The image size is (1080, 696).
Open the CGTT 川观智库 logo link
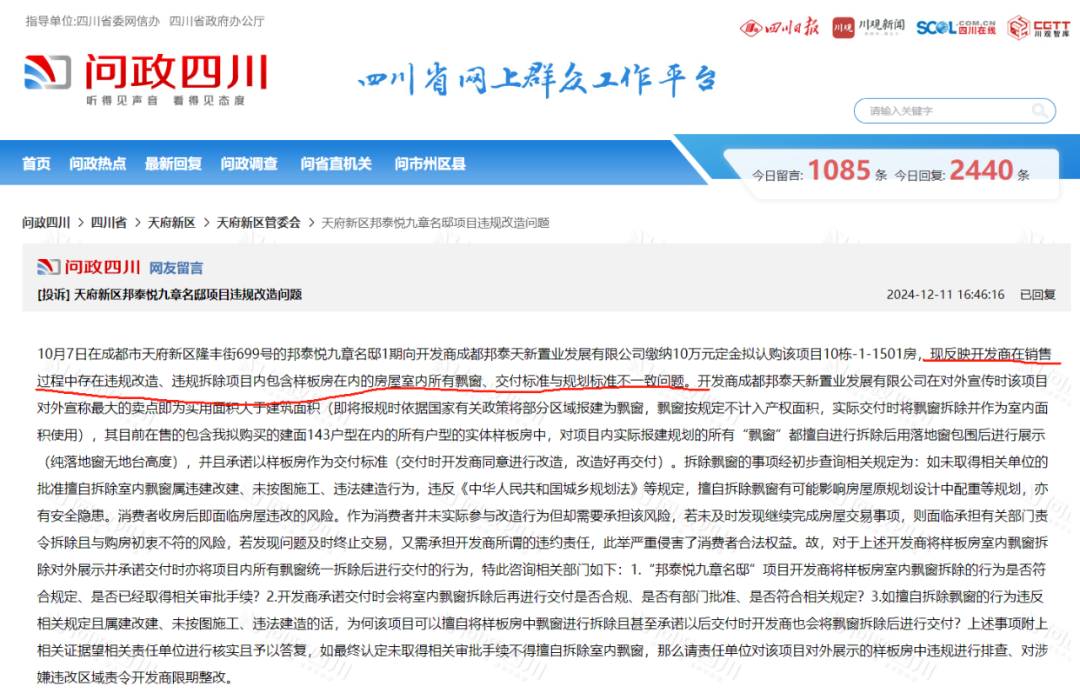pos(1039,28)
